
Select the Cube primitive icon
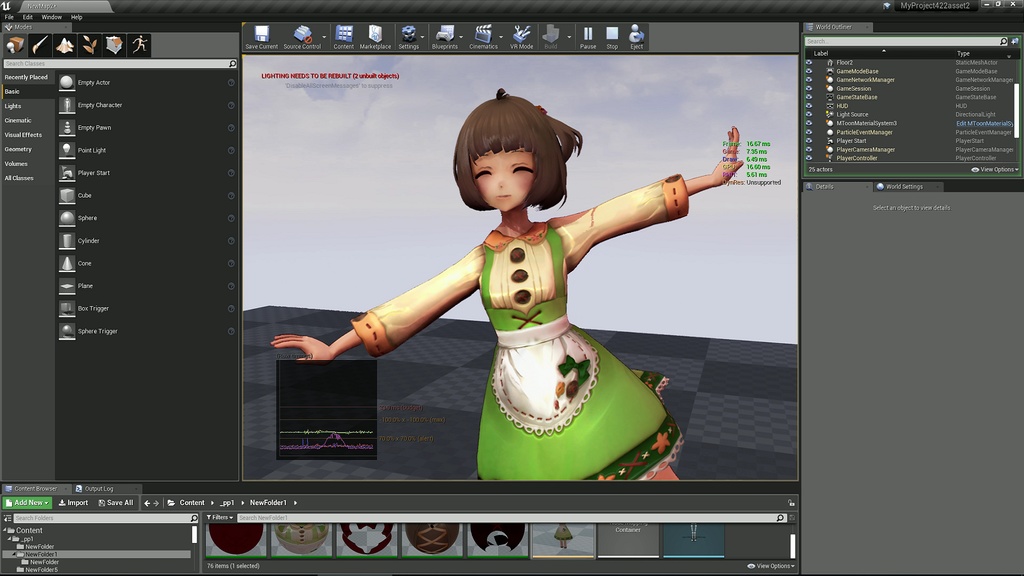pyautogui.click(x=67, y=195)
